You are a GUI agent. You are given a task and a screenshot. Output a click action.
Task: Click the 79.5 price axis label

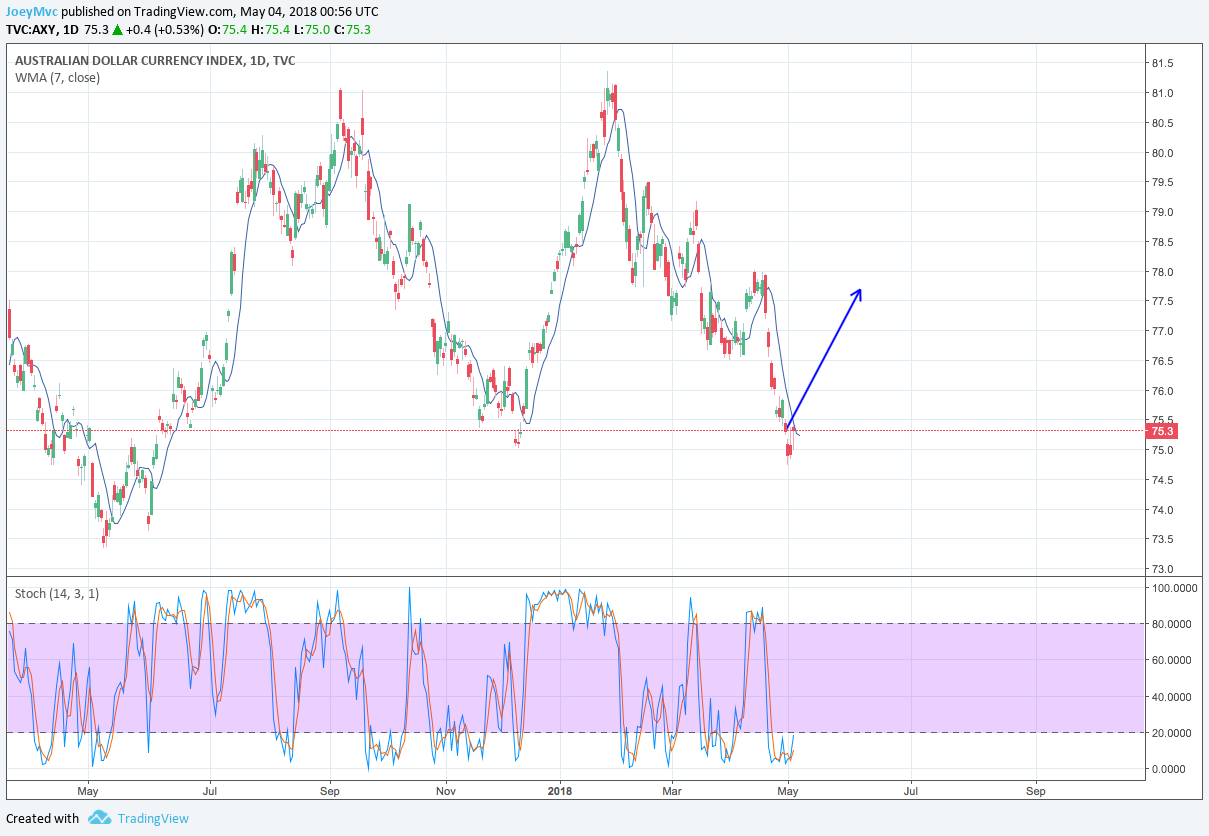(1162, 183)
